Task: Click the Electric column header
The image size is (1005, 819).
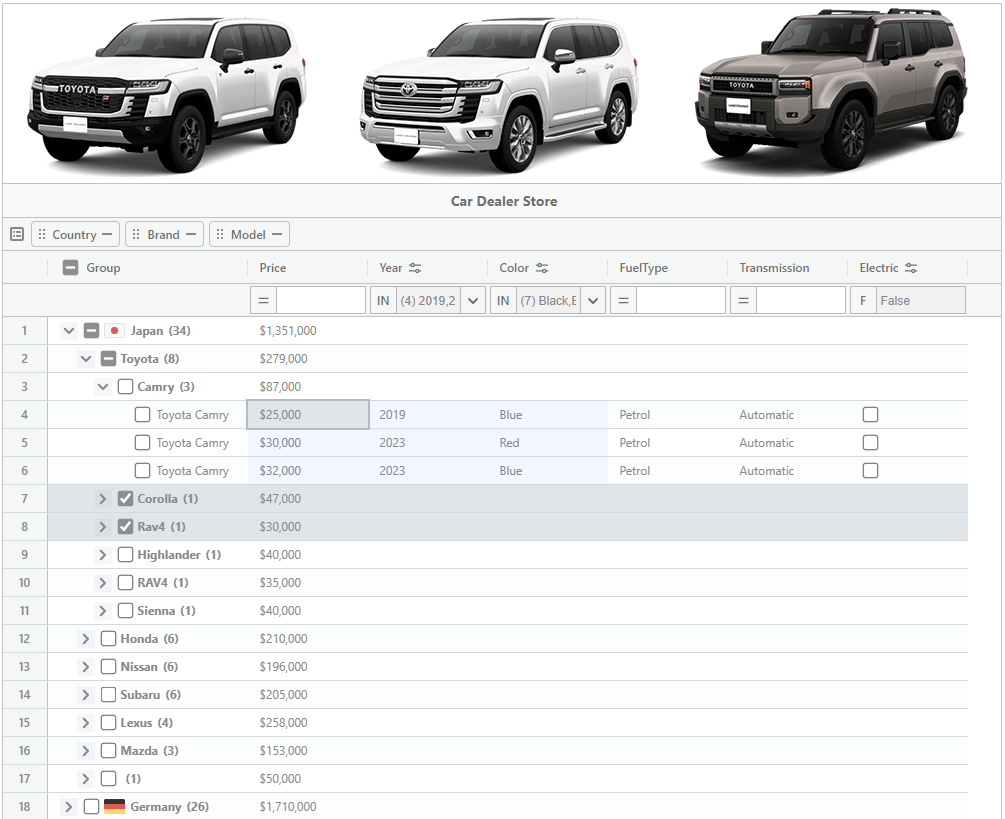Action: 879,268
